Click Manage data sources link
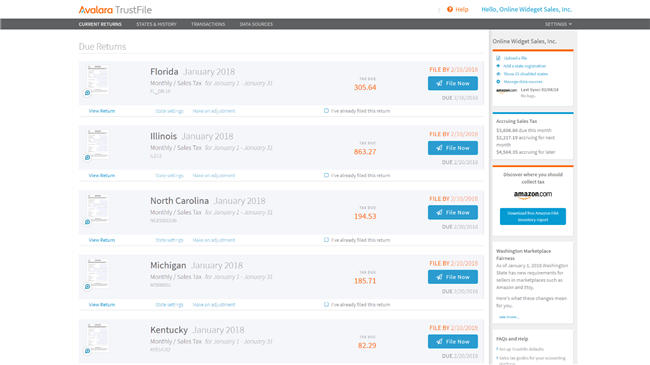Image resolution: width=650 pixels, height=365 pixels. (x=523, y=82)
